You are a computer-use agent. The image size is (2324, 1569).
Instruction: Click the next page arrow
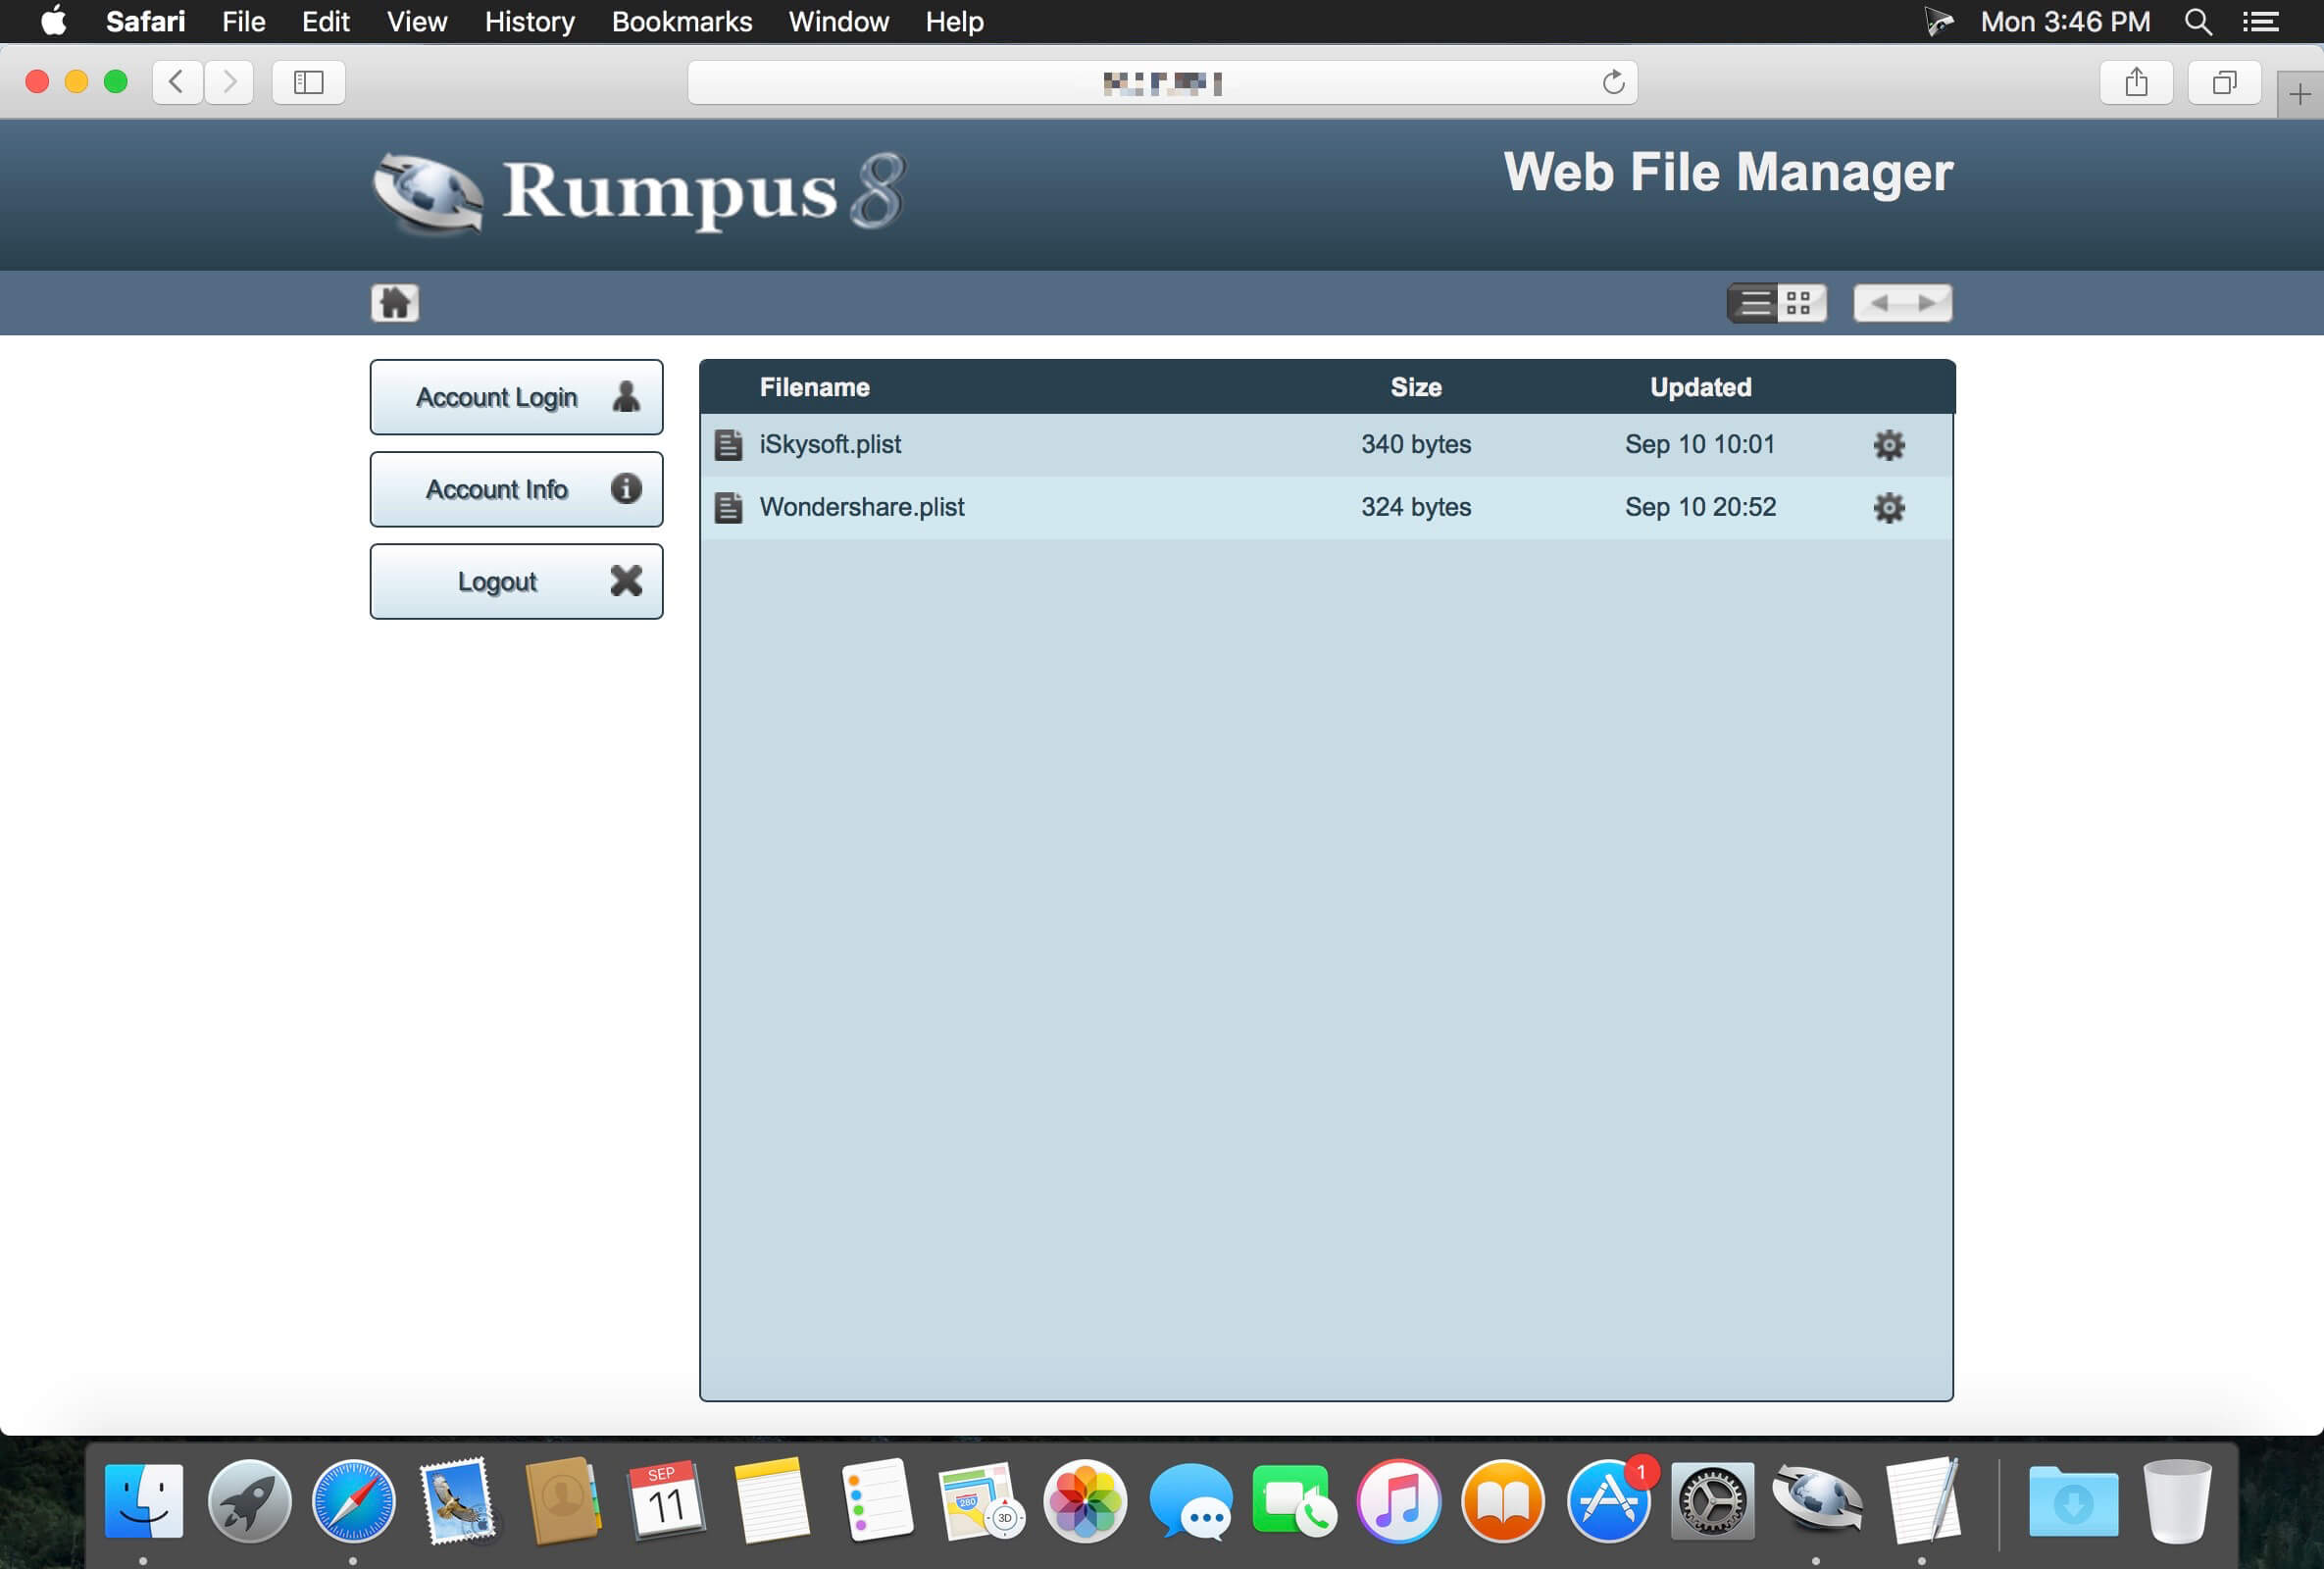coord(1927,303)
